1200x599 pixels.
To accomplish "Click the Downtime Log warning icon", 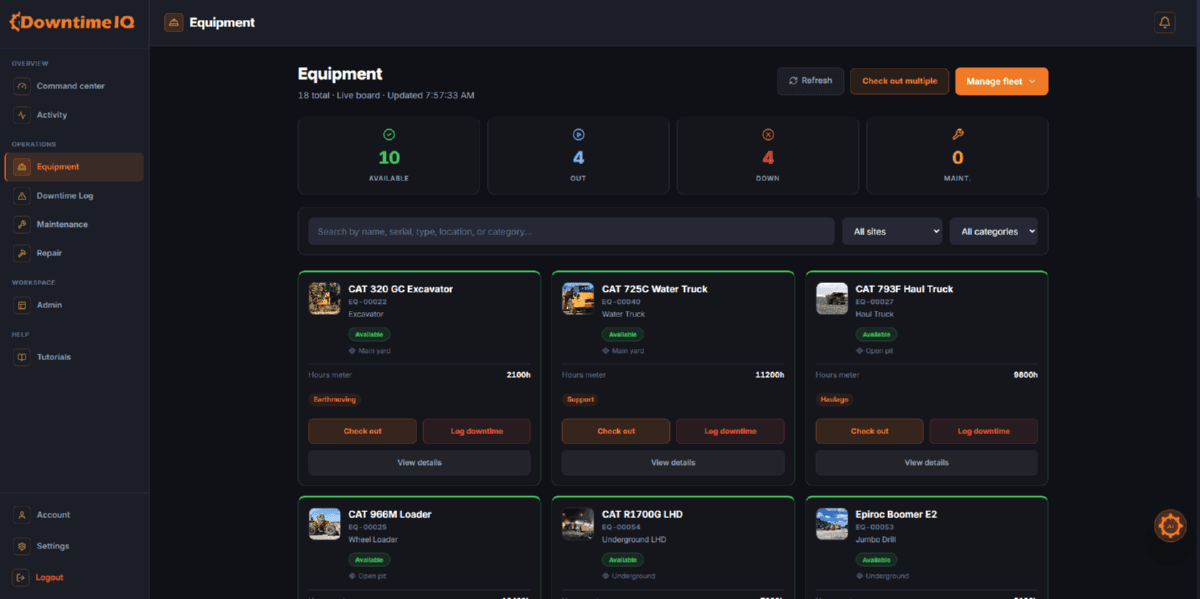I will (22, 196).
